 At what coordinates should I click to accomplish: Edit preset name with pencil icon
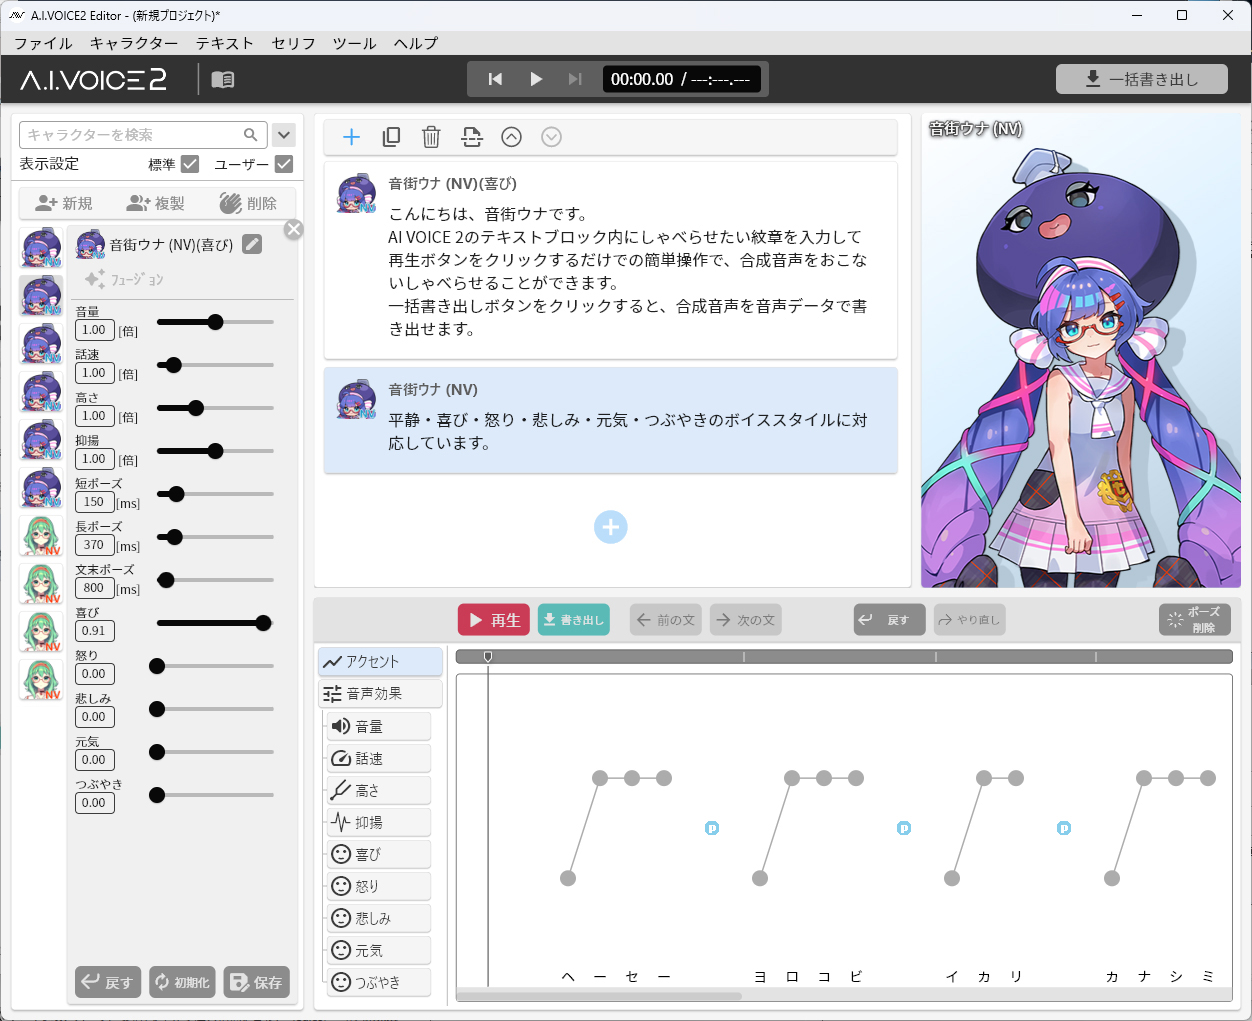pos(252,244)
